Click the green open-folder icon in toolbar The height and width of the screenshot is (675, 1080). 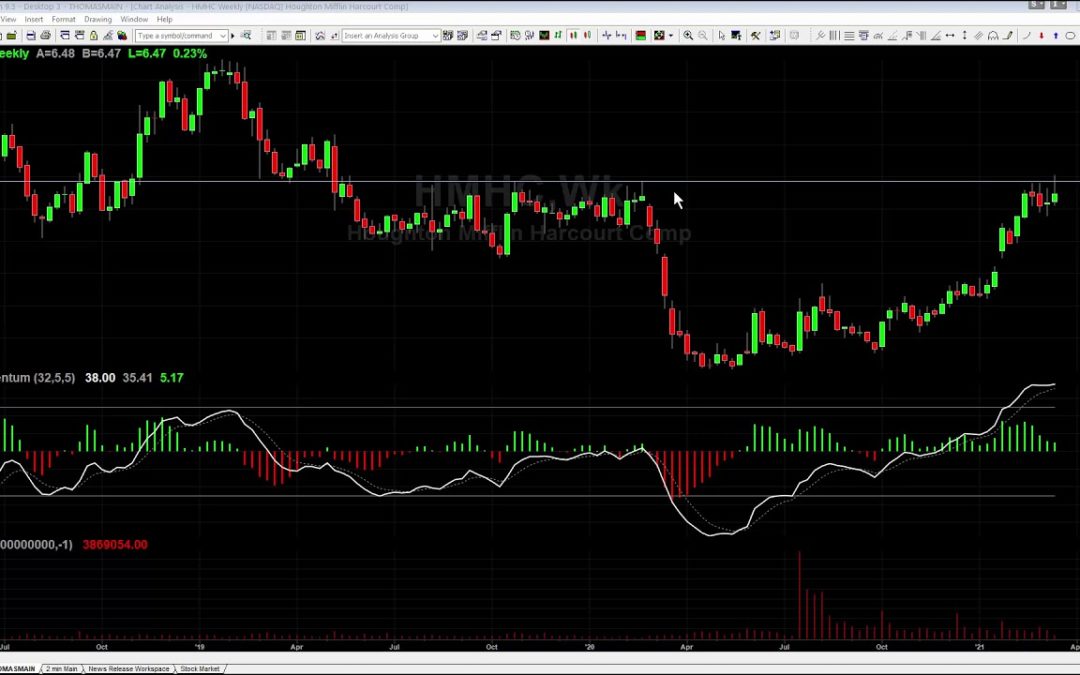pos(12,35)
